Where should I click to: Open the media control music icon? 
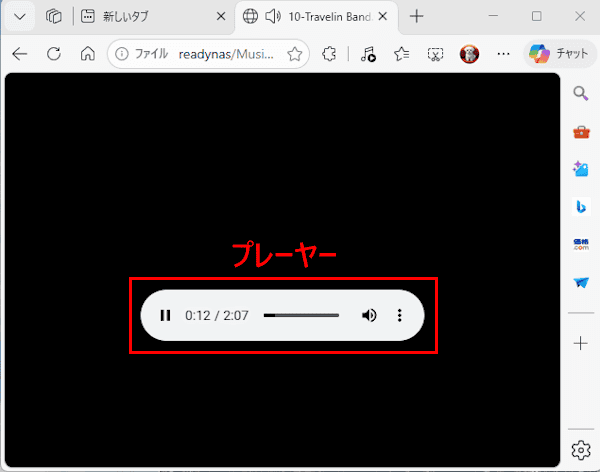point(368,54)
